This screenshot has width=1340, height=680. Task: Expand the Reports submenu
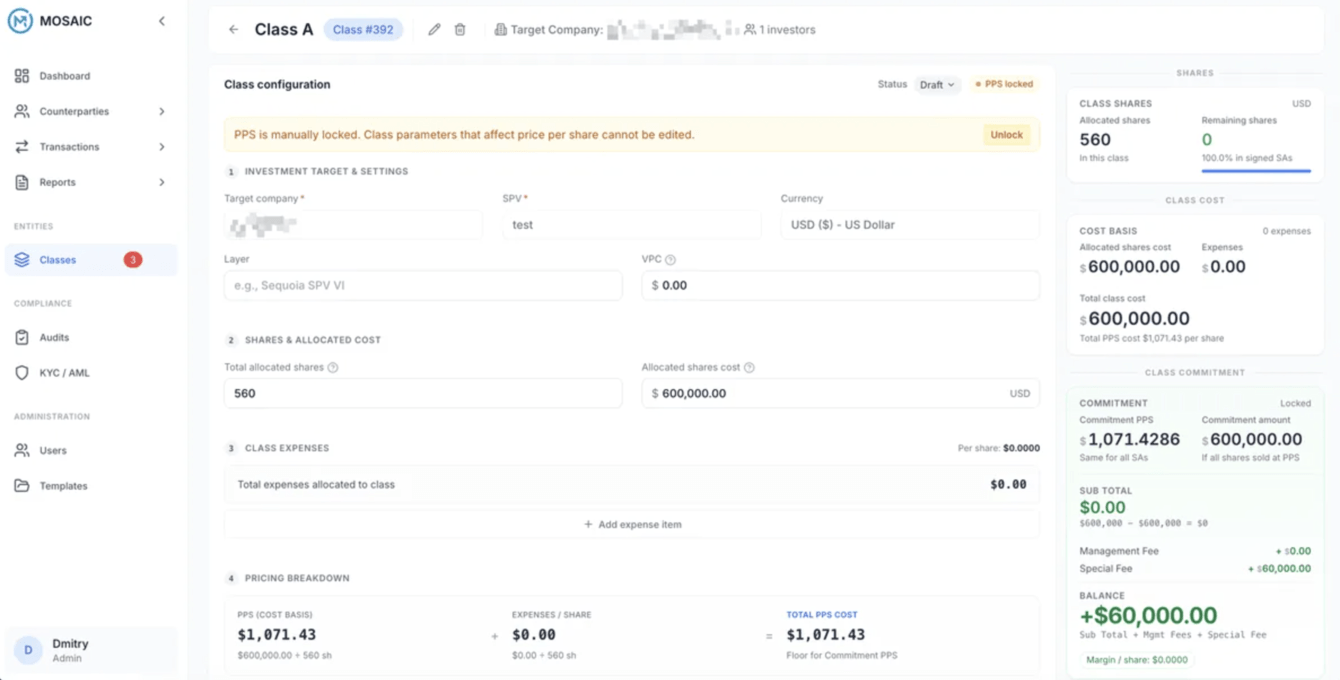(162, 183)
